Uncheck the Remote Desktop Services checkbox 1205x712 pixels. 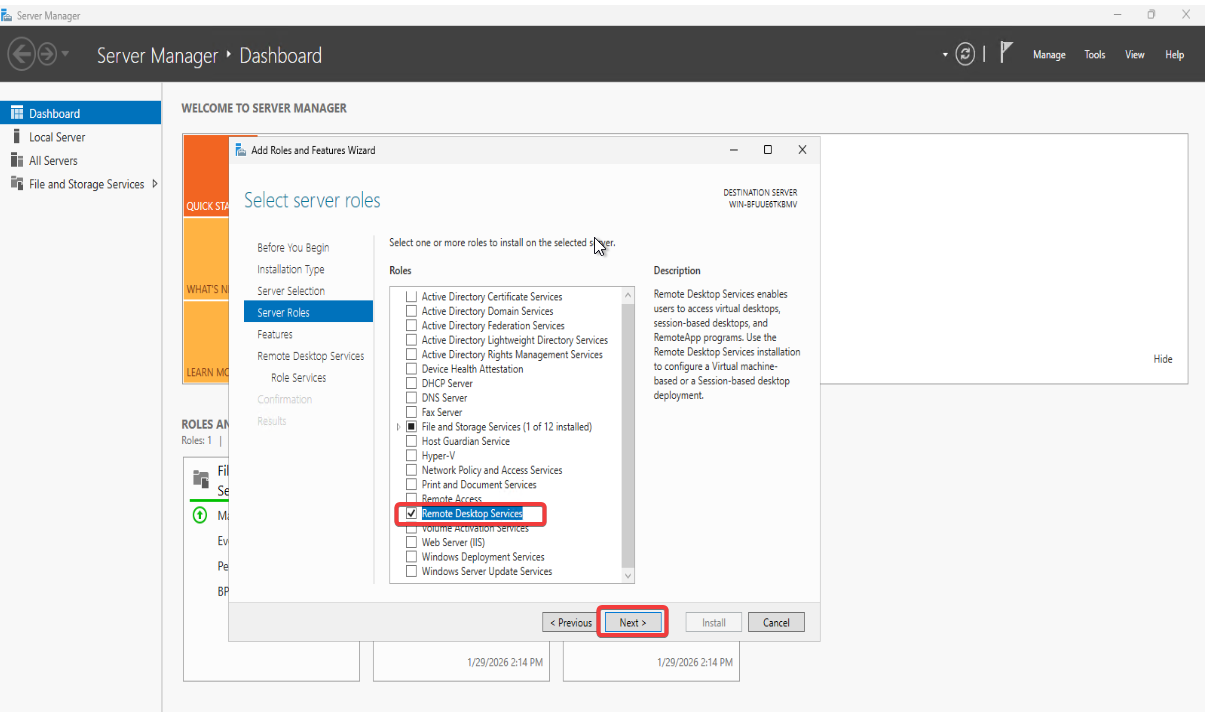(411, 513)
